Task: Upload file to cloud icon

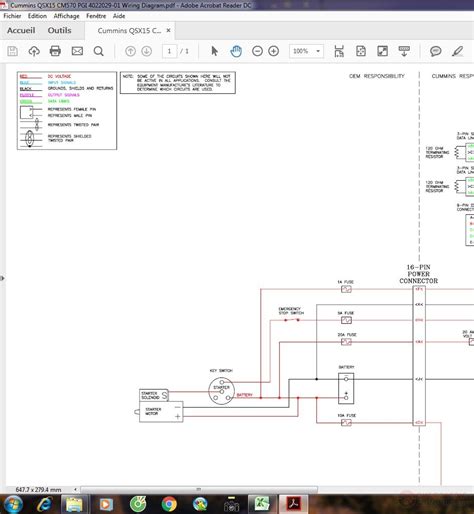Action: click(34, 51)
